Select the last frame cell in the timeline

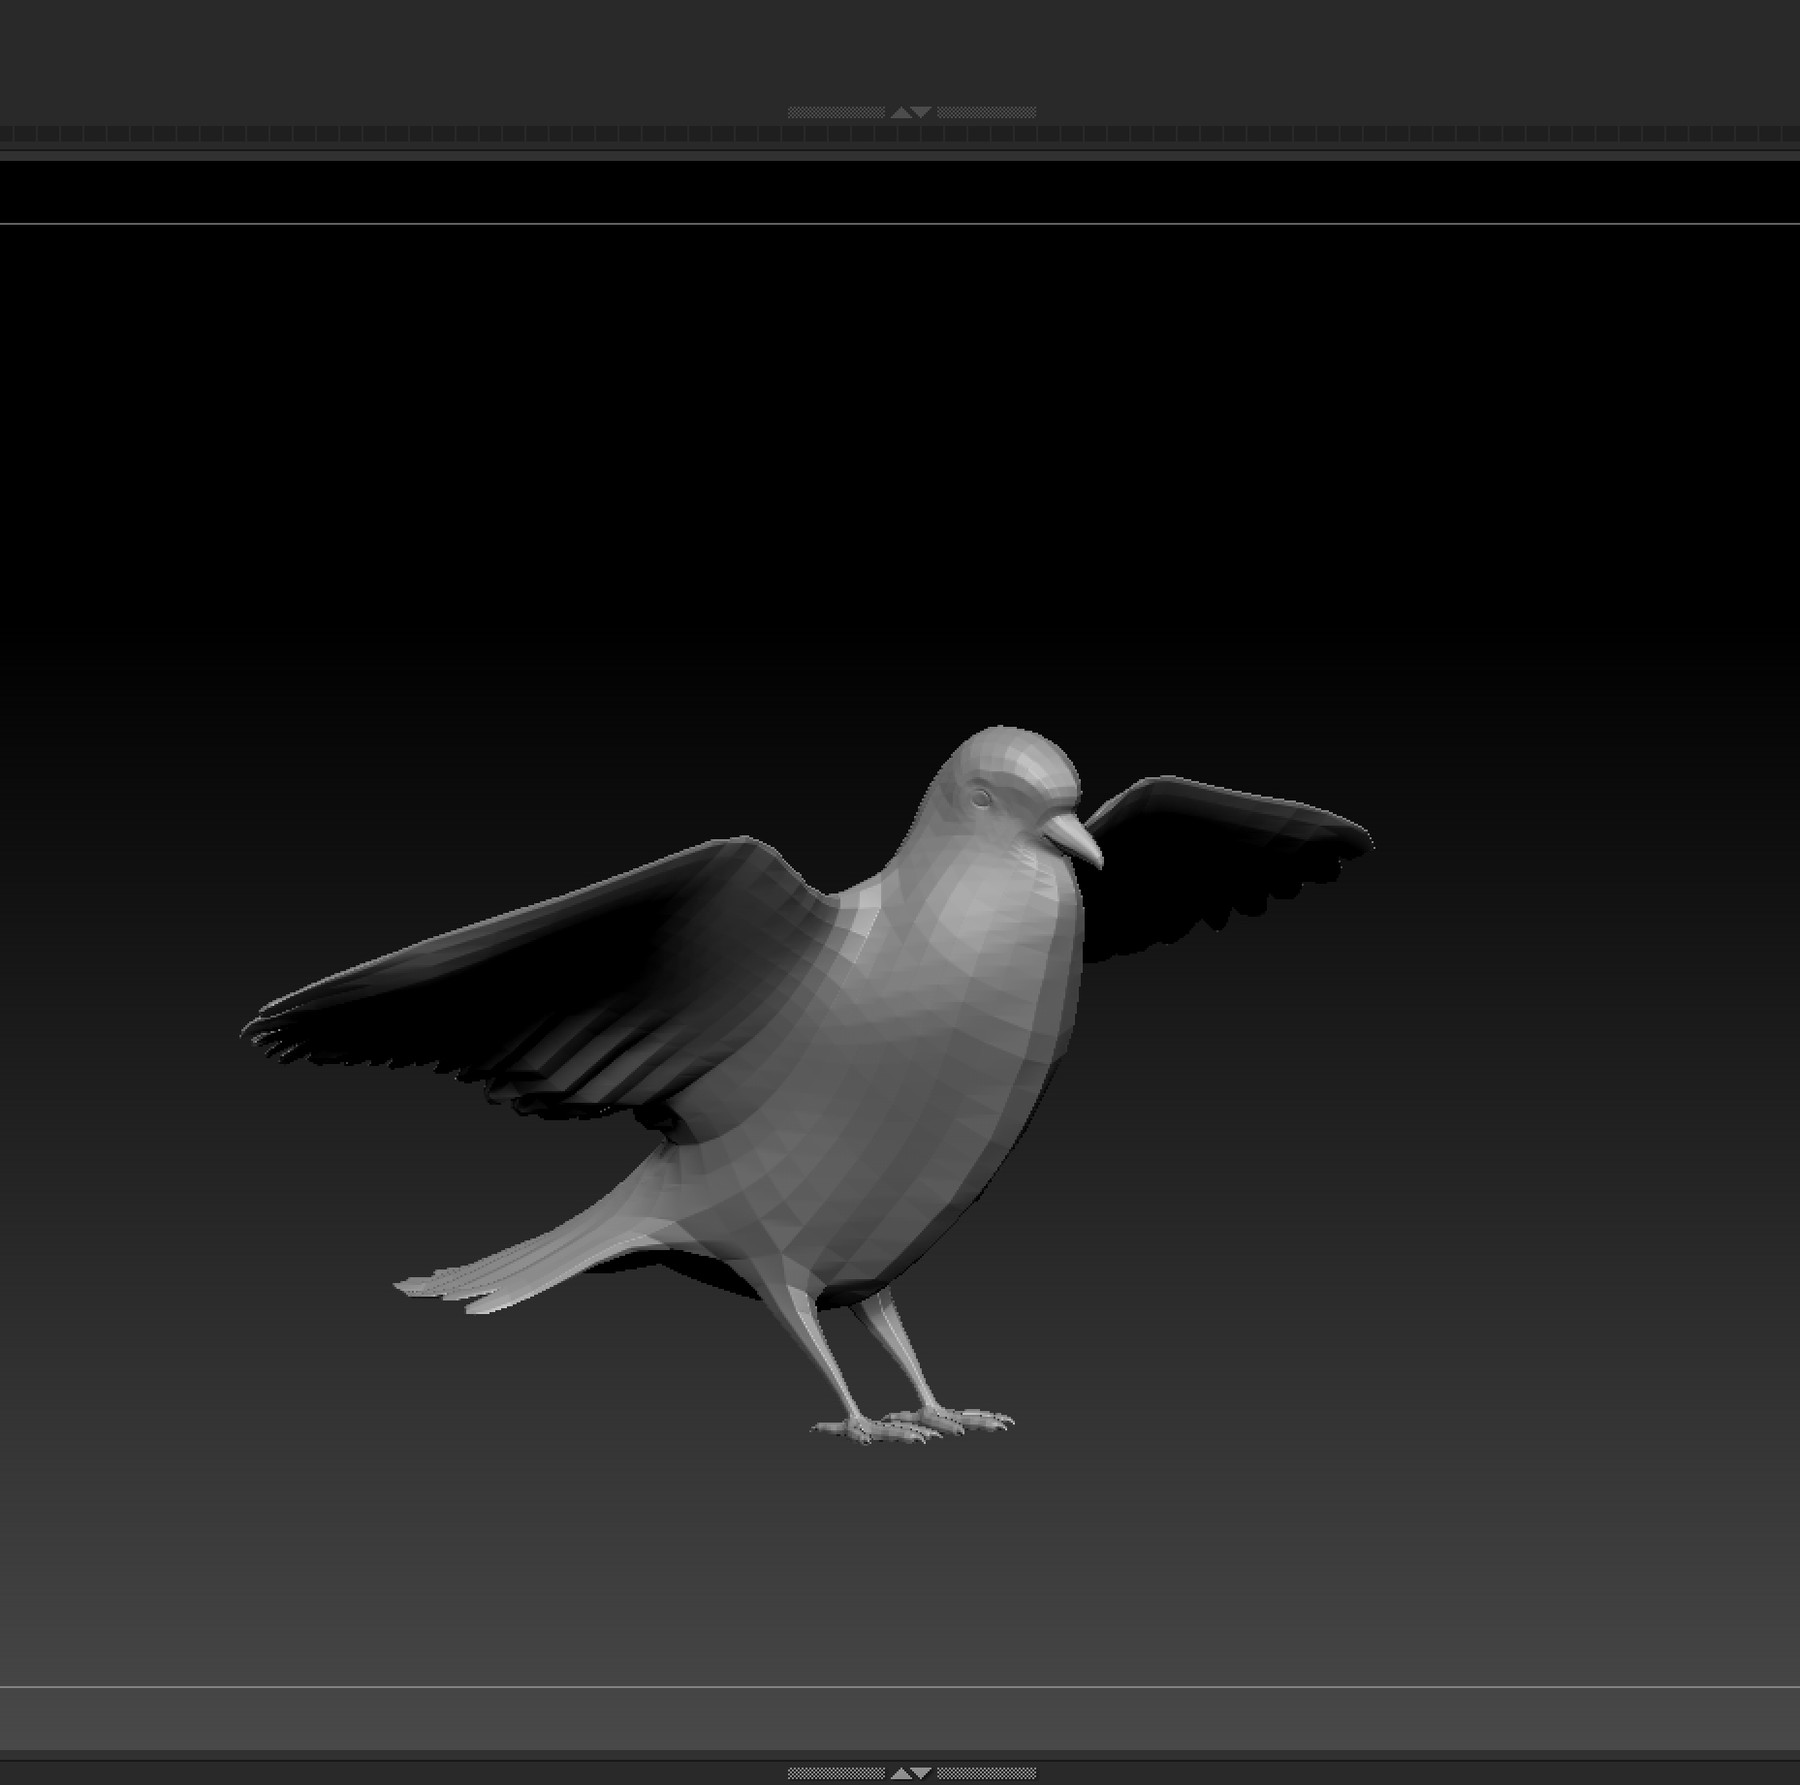1790,130
